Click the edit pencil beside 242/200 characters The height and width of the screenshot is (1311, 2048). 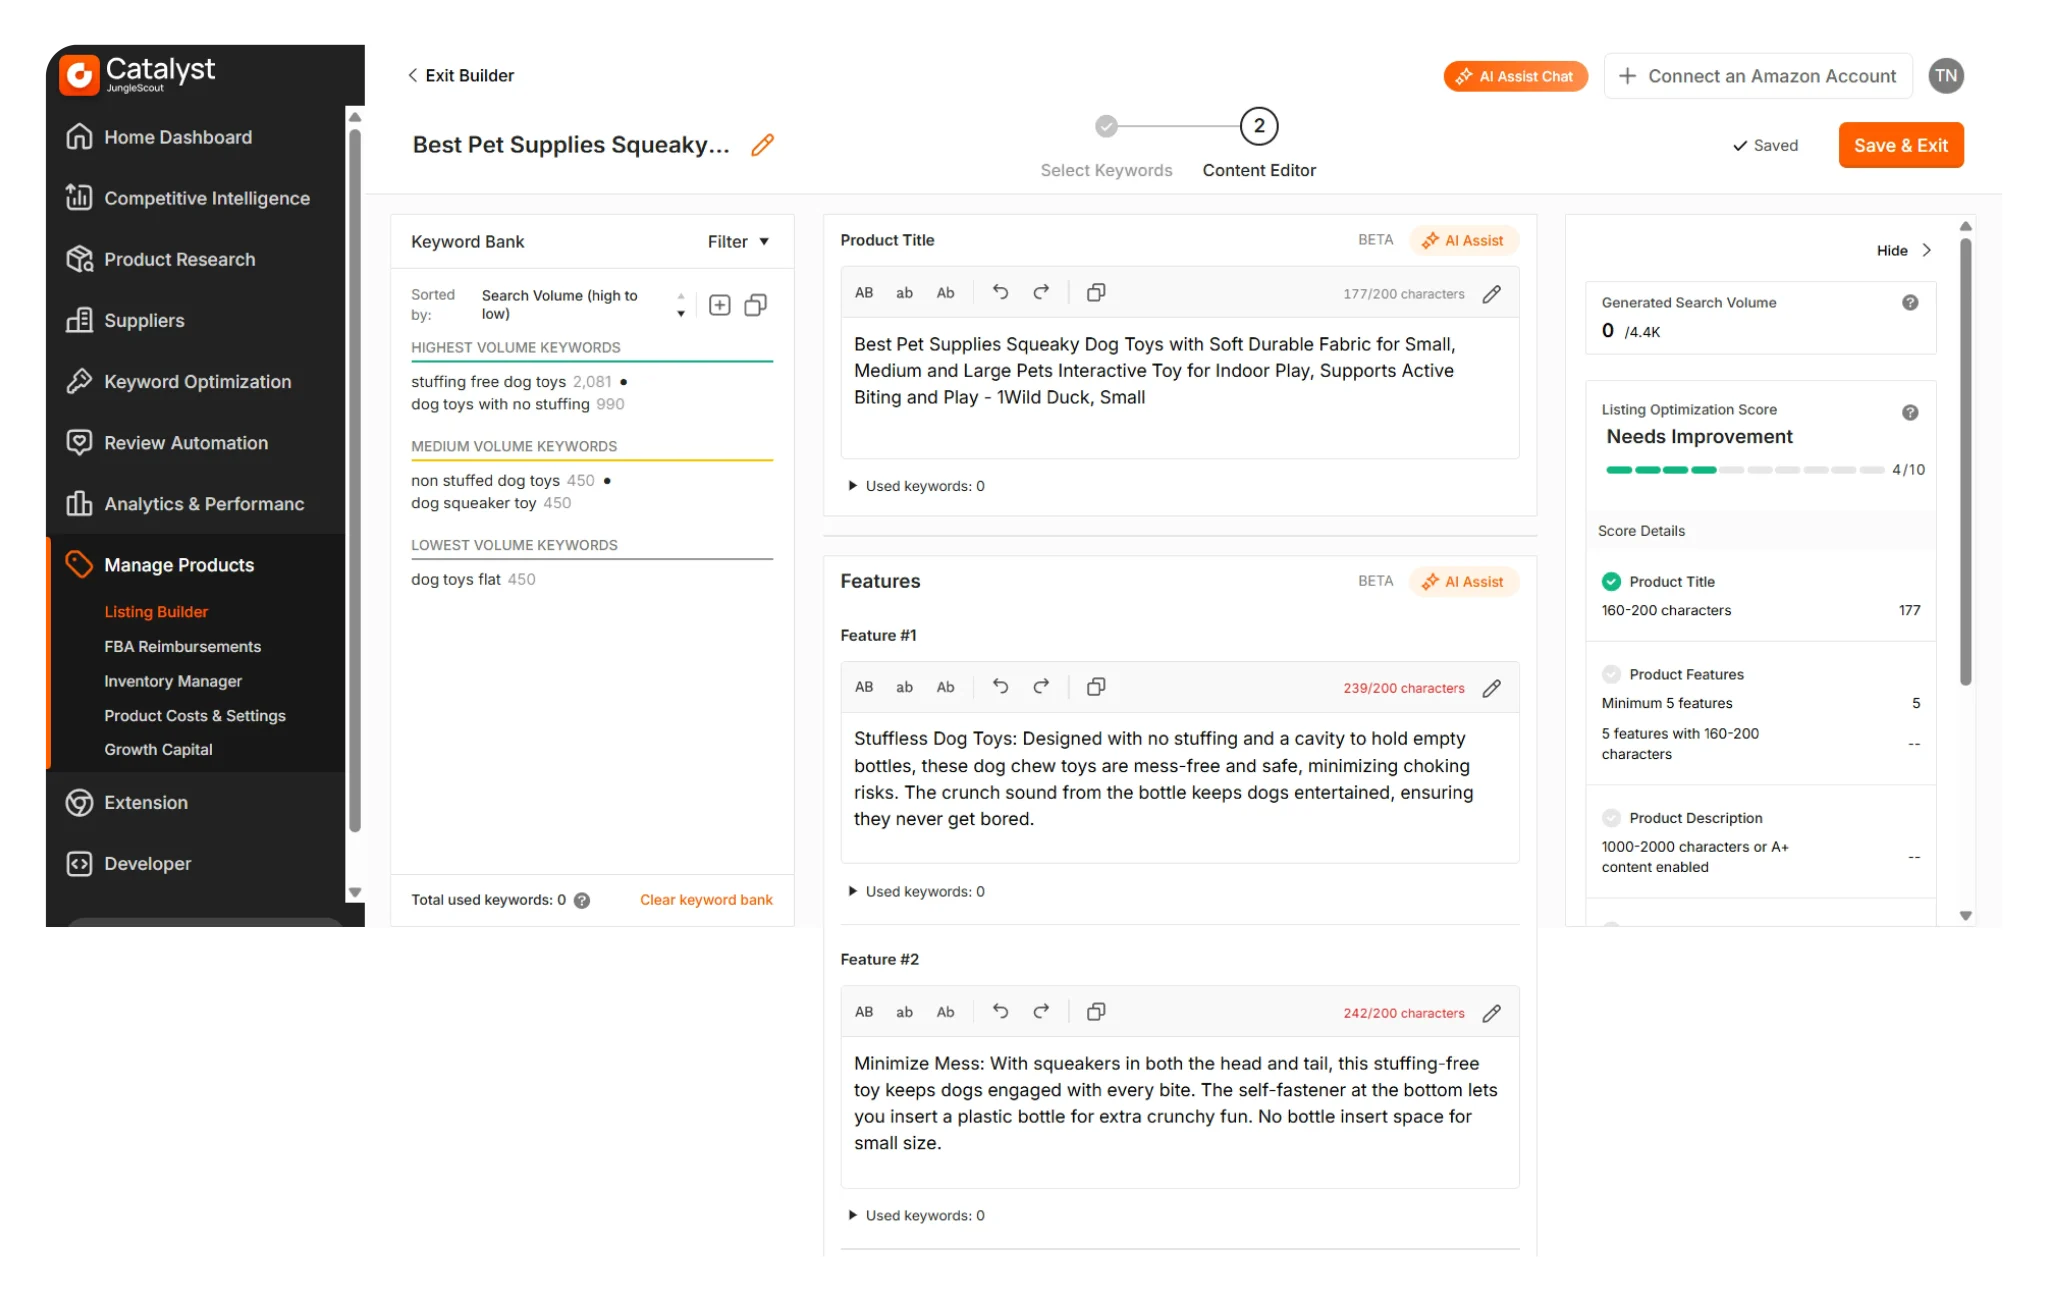[1492, 1013]
